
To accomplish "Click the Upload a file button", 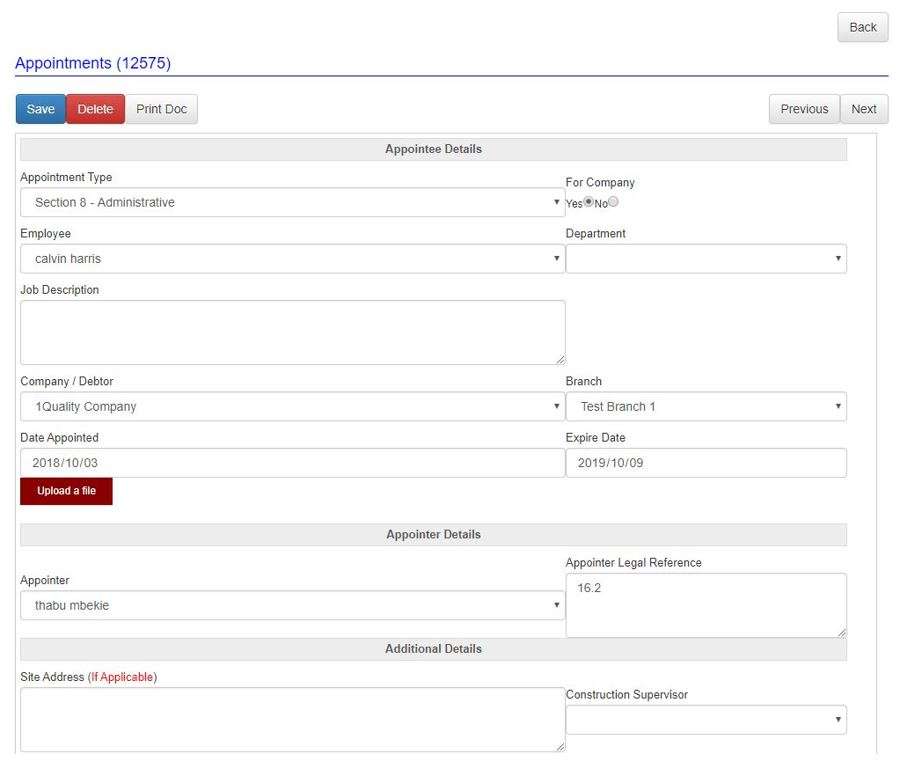I will point(65,491).
